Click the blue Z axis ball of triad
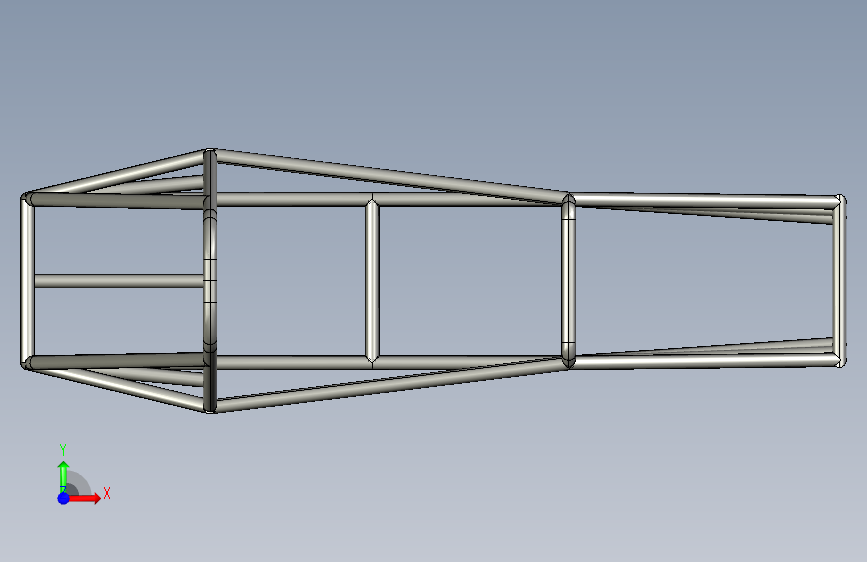Screen dimensions: 867x562 point(64,498)
